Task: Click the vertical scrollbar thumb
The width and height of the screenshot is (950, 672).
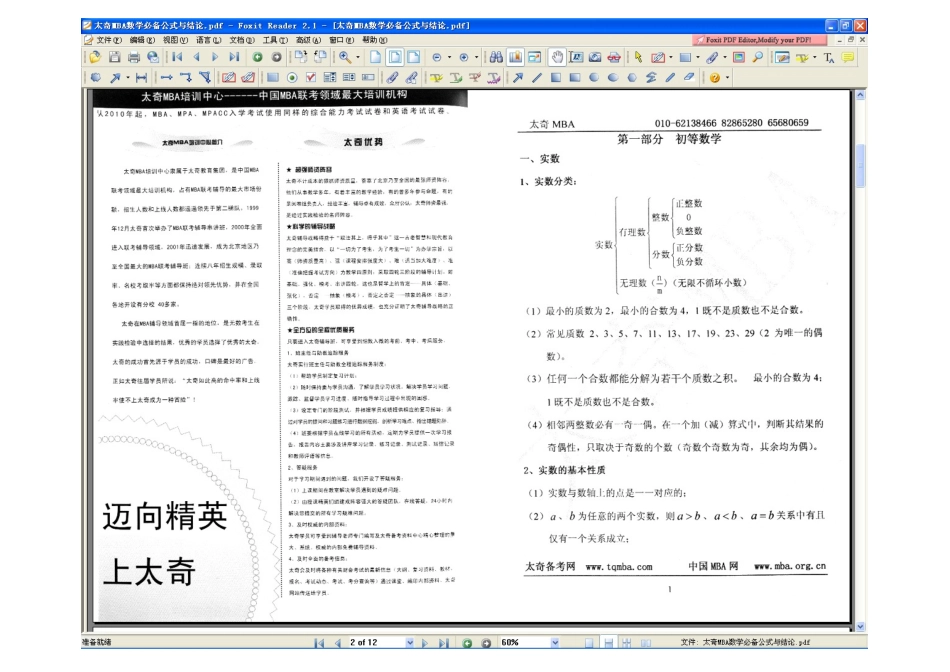Action: coord(860,165)
